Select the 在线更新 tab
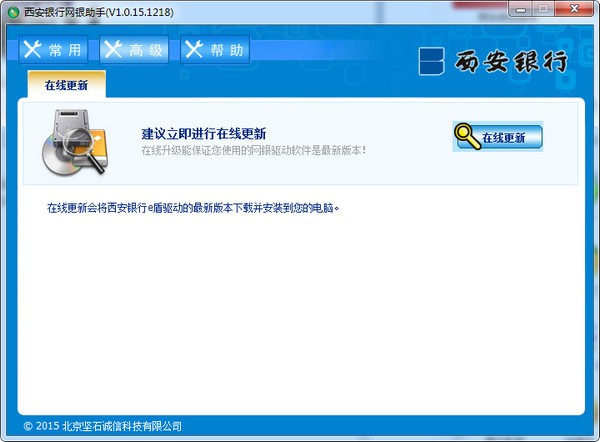The height and width of the screenshot is (442, 600). click(x=67, y=85)
